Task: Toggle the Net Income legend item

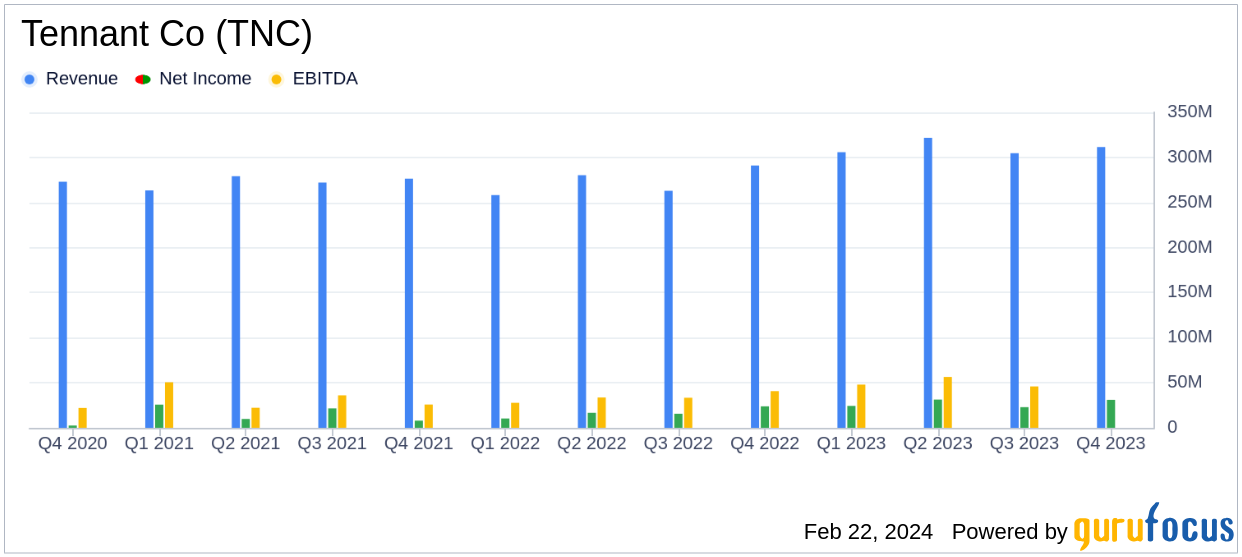Action: [193, 79]
